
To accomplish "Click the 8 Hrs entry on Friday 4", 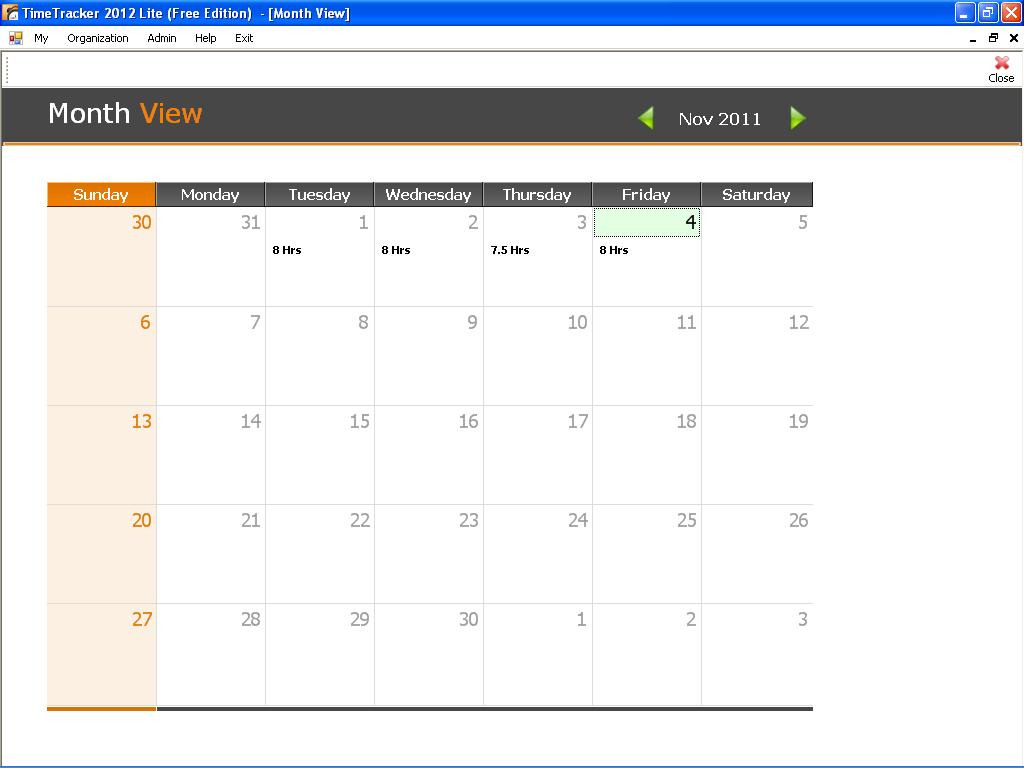I will [x=614, y=250].
